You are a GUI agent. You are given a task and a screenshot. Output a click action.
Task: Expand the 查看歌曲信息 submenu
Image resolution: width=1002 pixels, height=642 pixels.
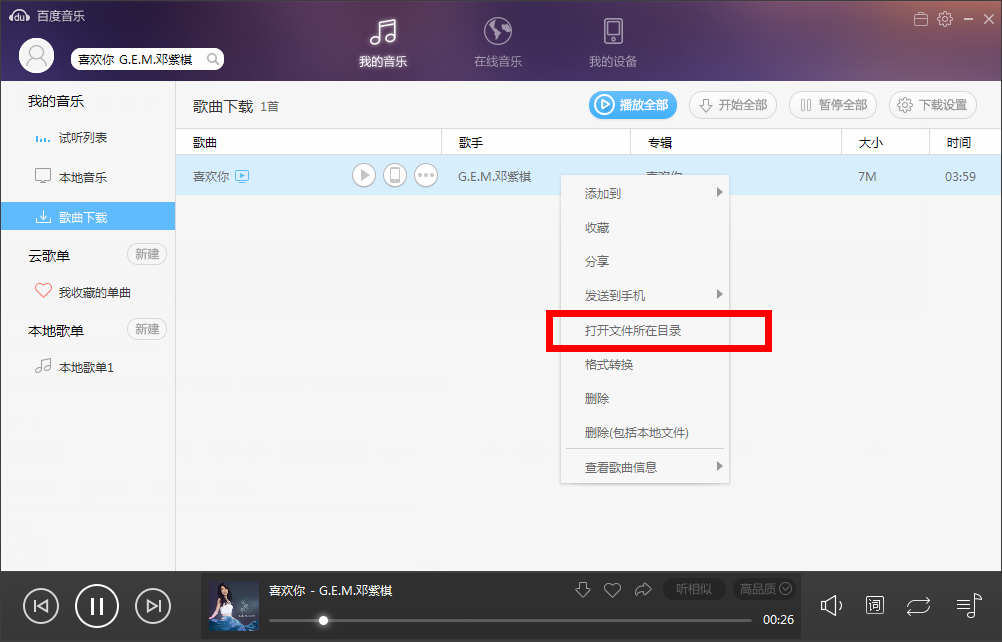click(x=645, y=467)
